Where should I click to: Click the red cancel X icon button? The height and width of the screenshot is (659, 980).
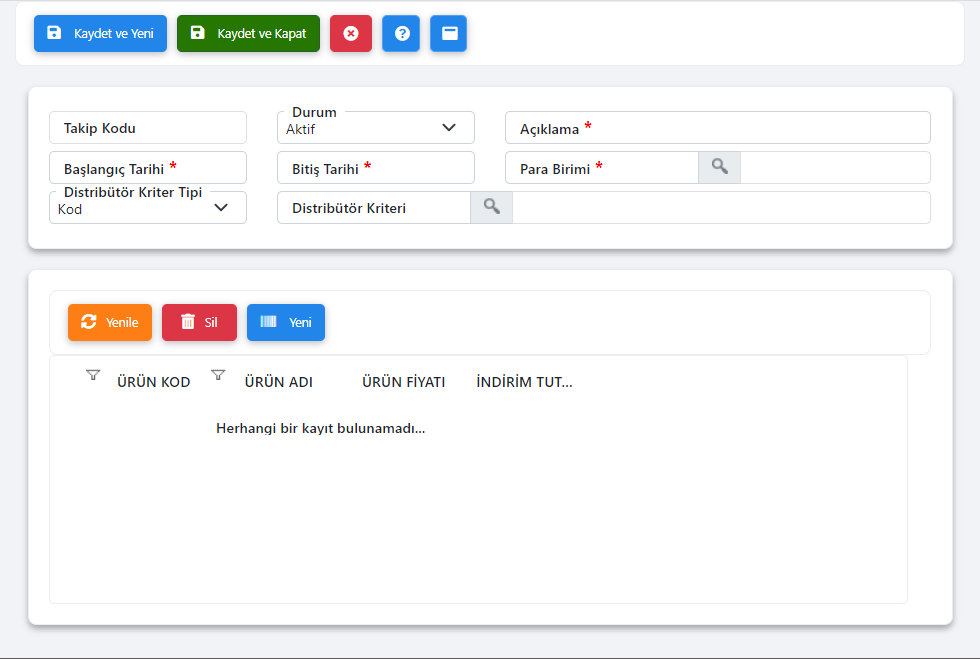pyautogui.click(x=350, y=33)
